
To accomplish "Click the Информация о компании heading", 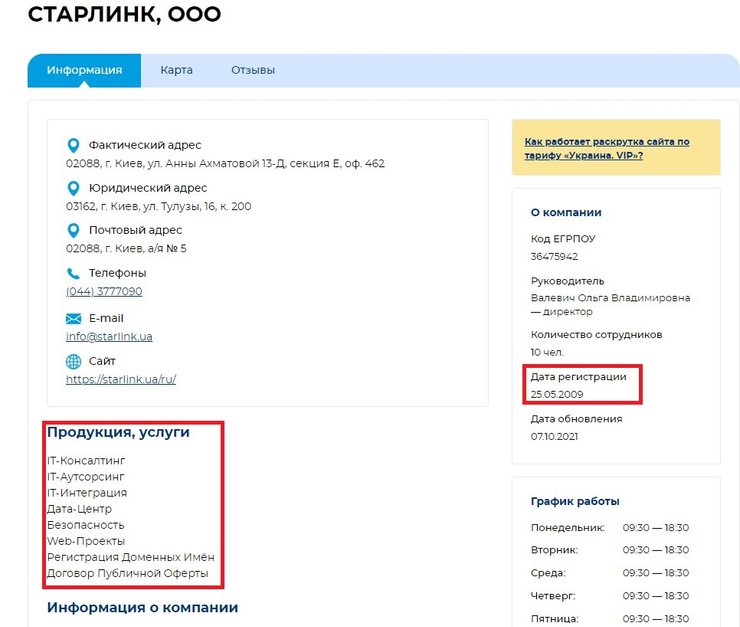I will click(142, 607).
